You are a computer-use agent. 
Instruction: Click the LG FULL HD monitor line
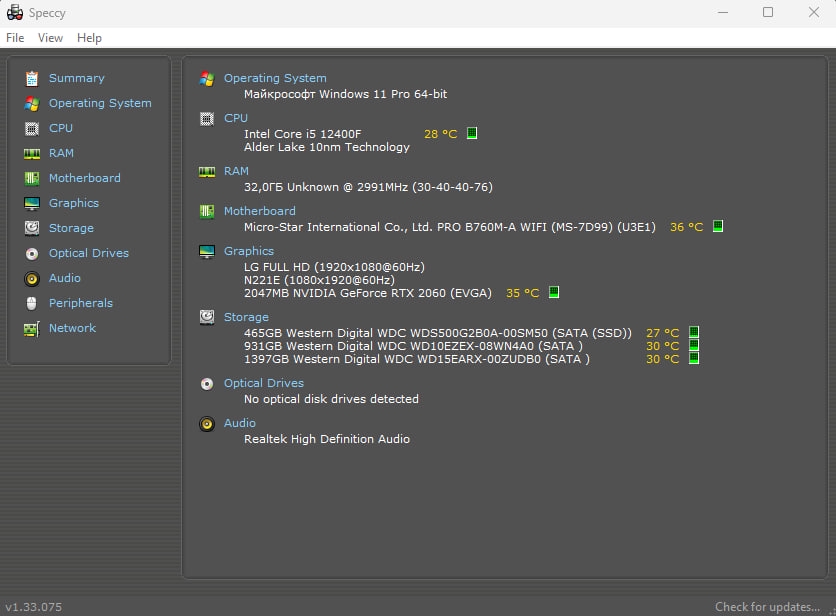[x=334, y=267]
